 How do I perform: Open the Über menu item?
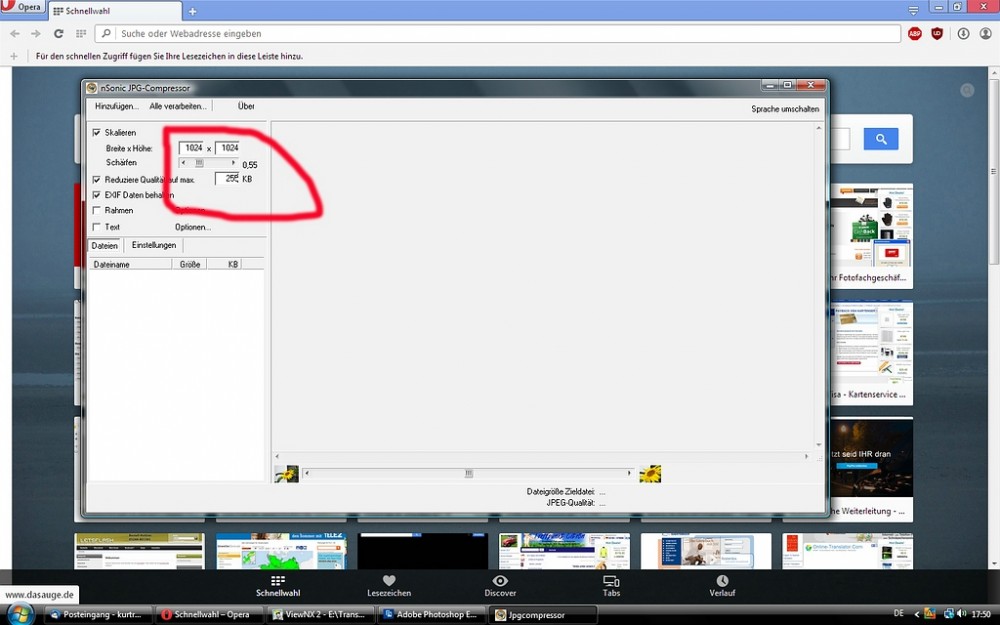[x=246, y=107]
